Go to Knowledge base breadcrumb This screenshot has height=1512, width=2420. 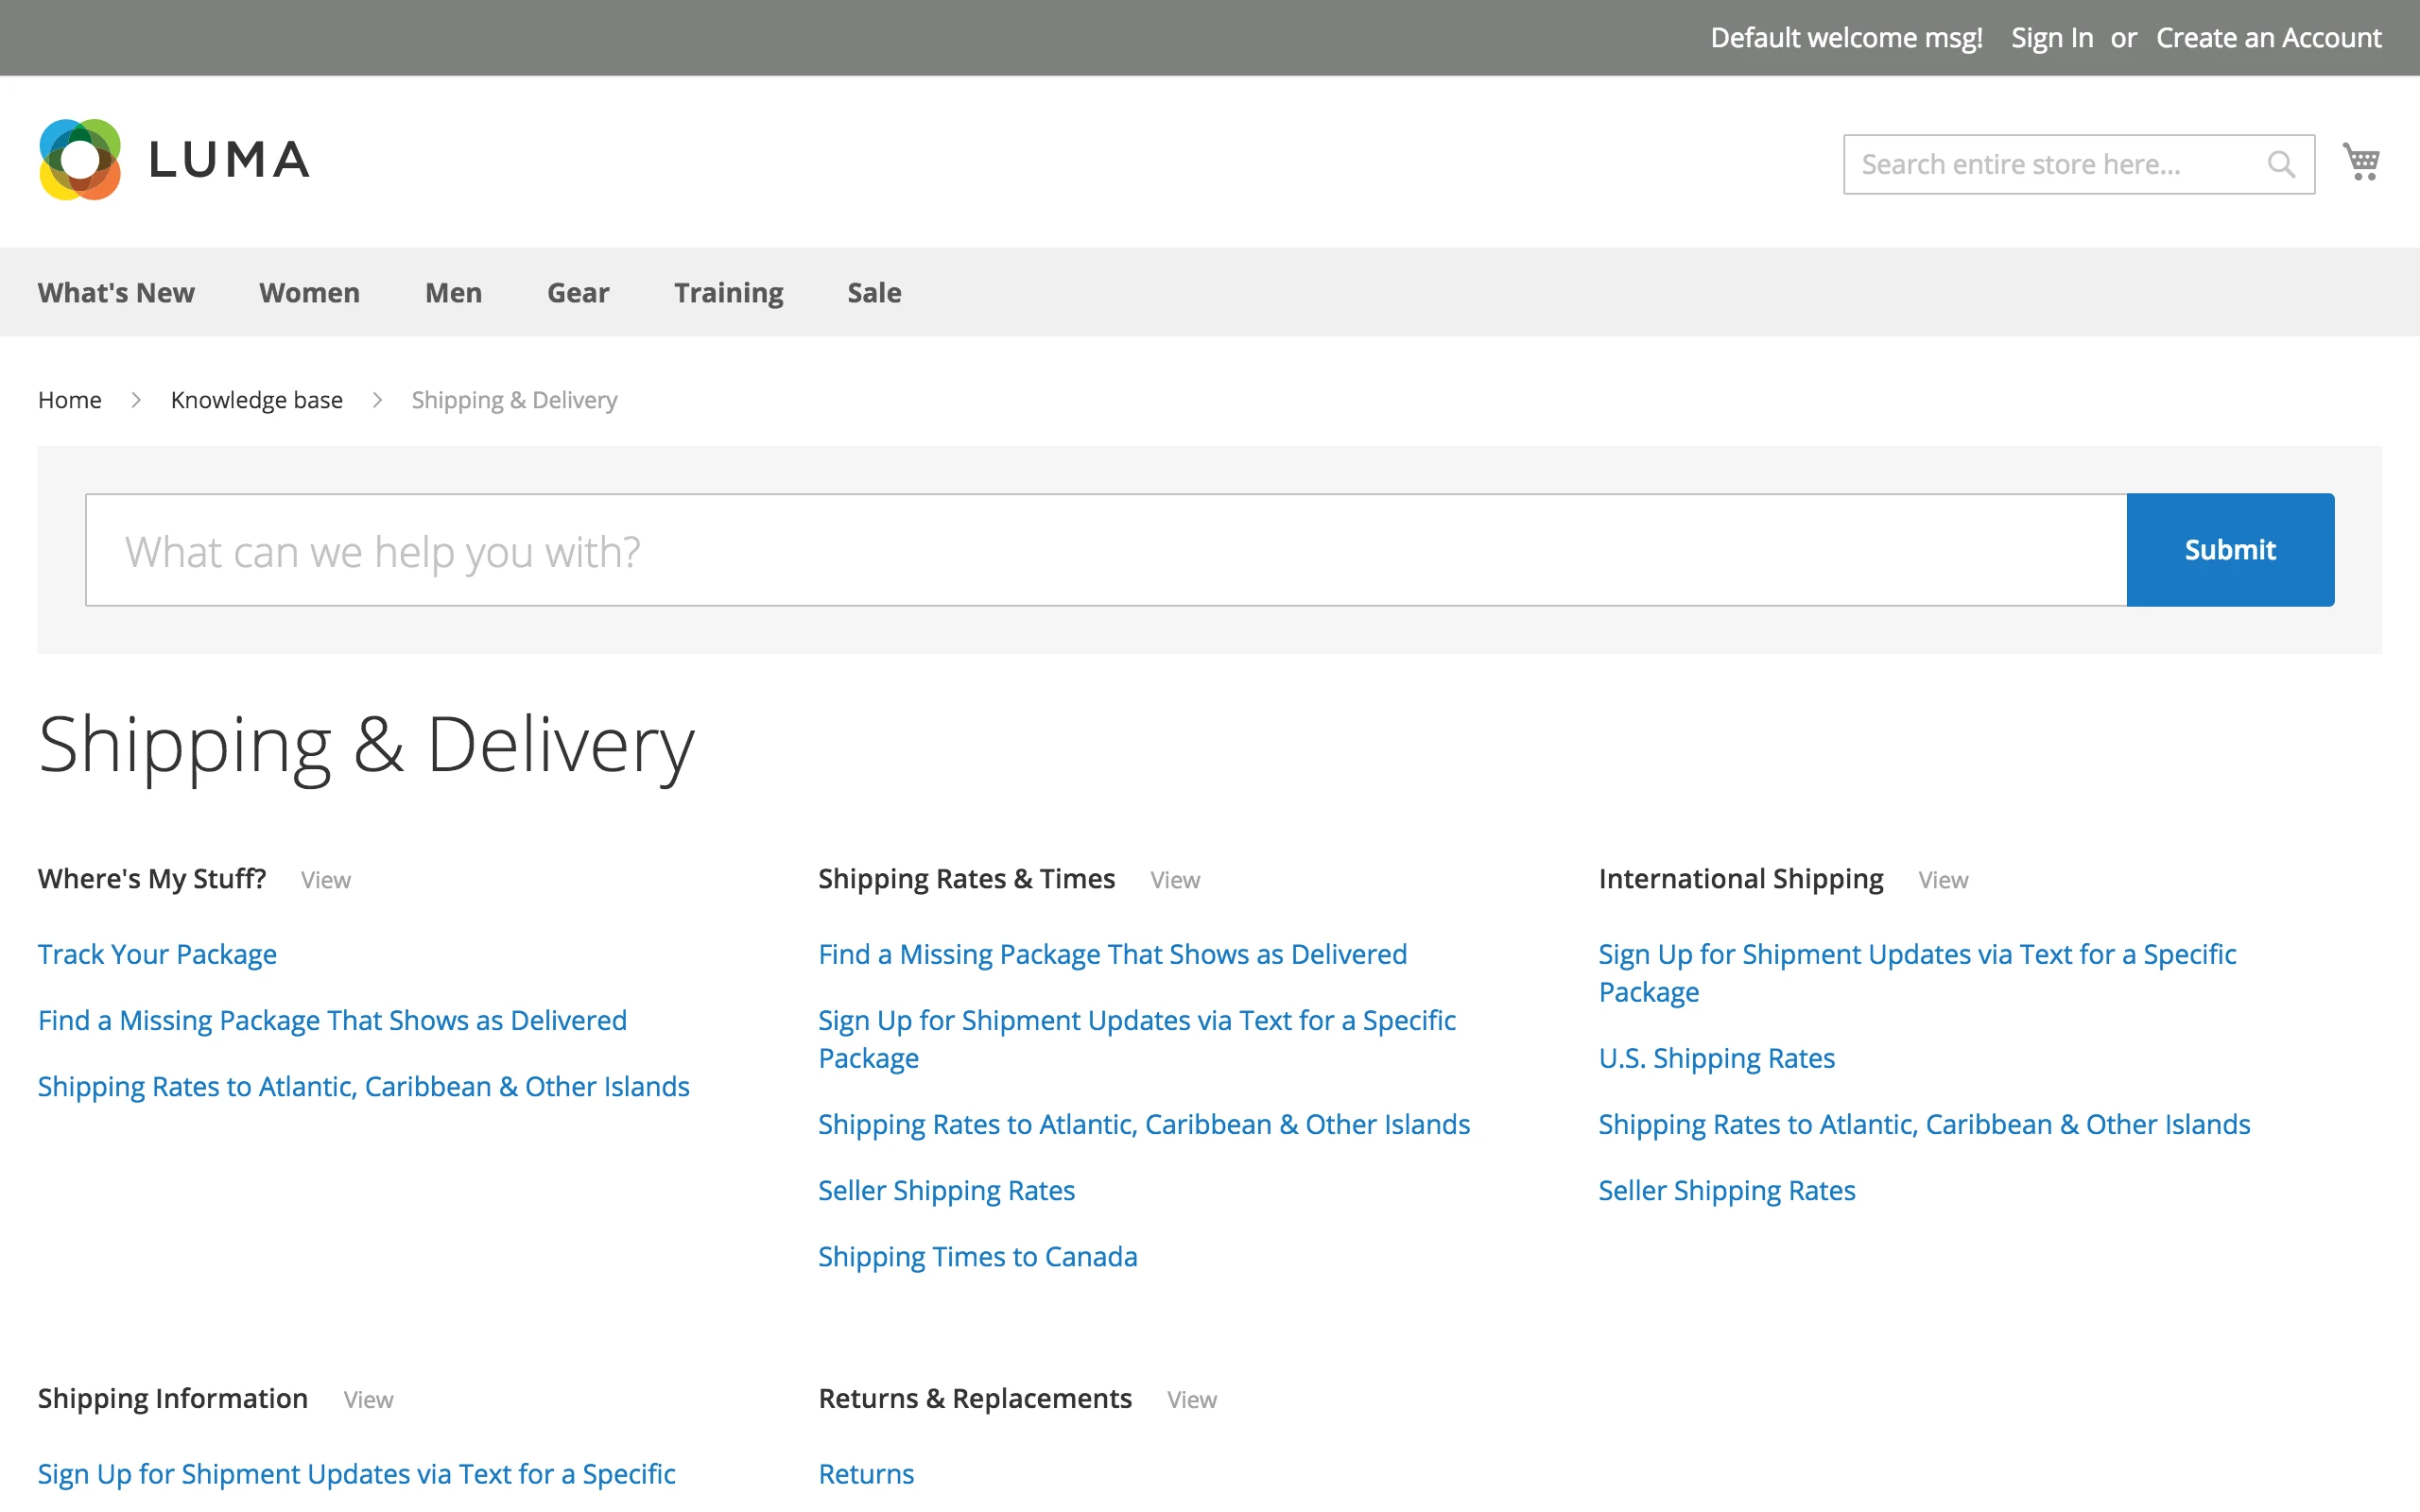[x=256, y=400]
